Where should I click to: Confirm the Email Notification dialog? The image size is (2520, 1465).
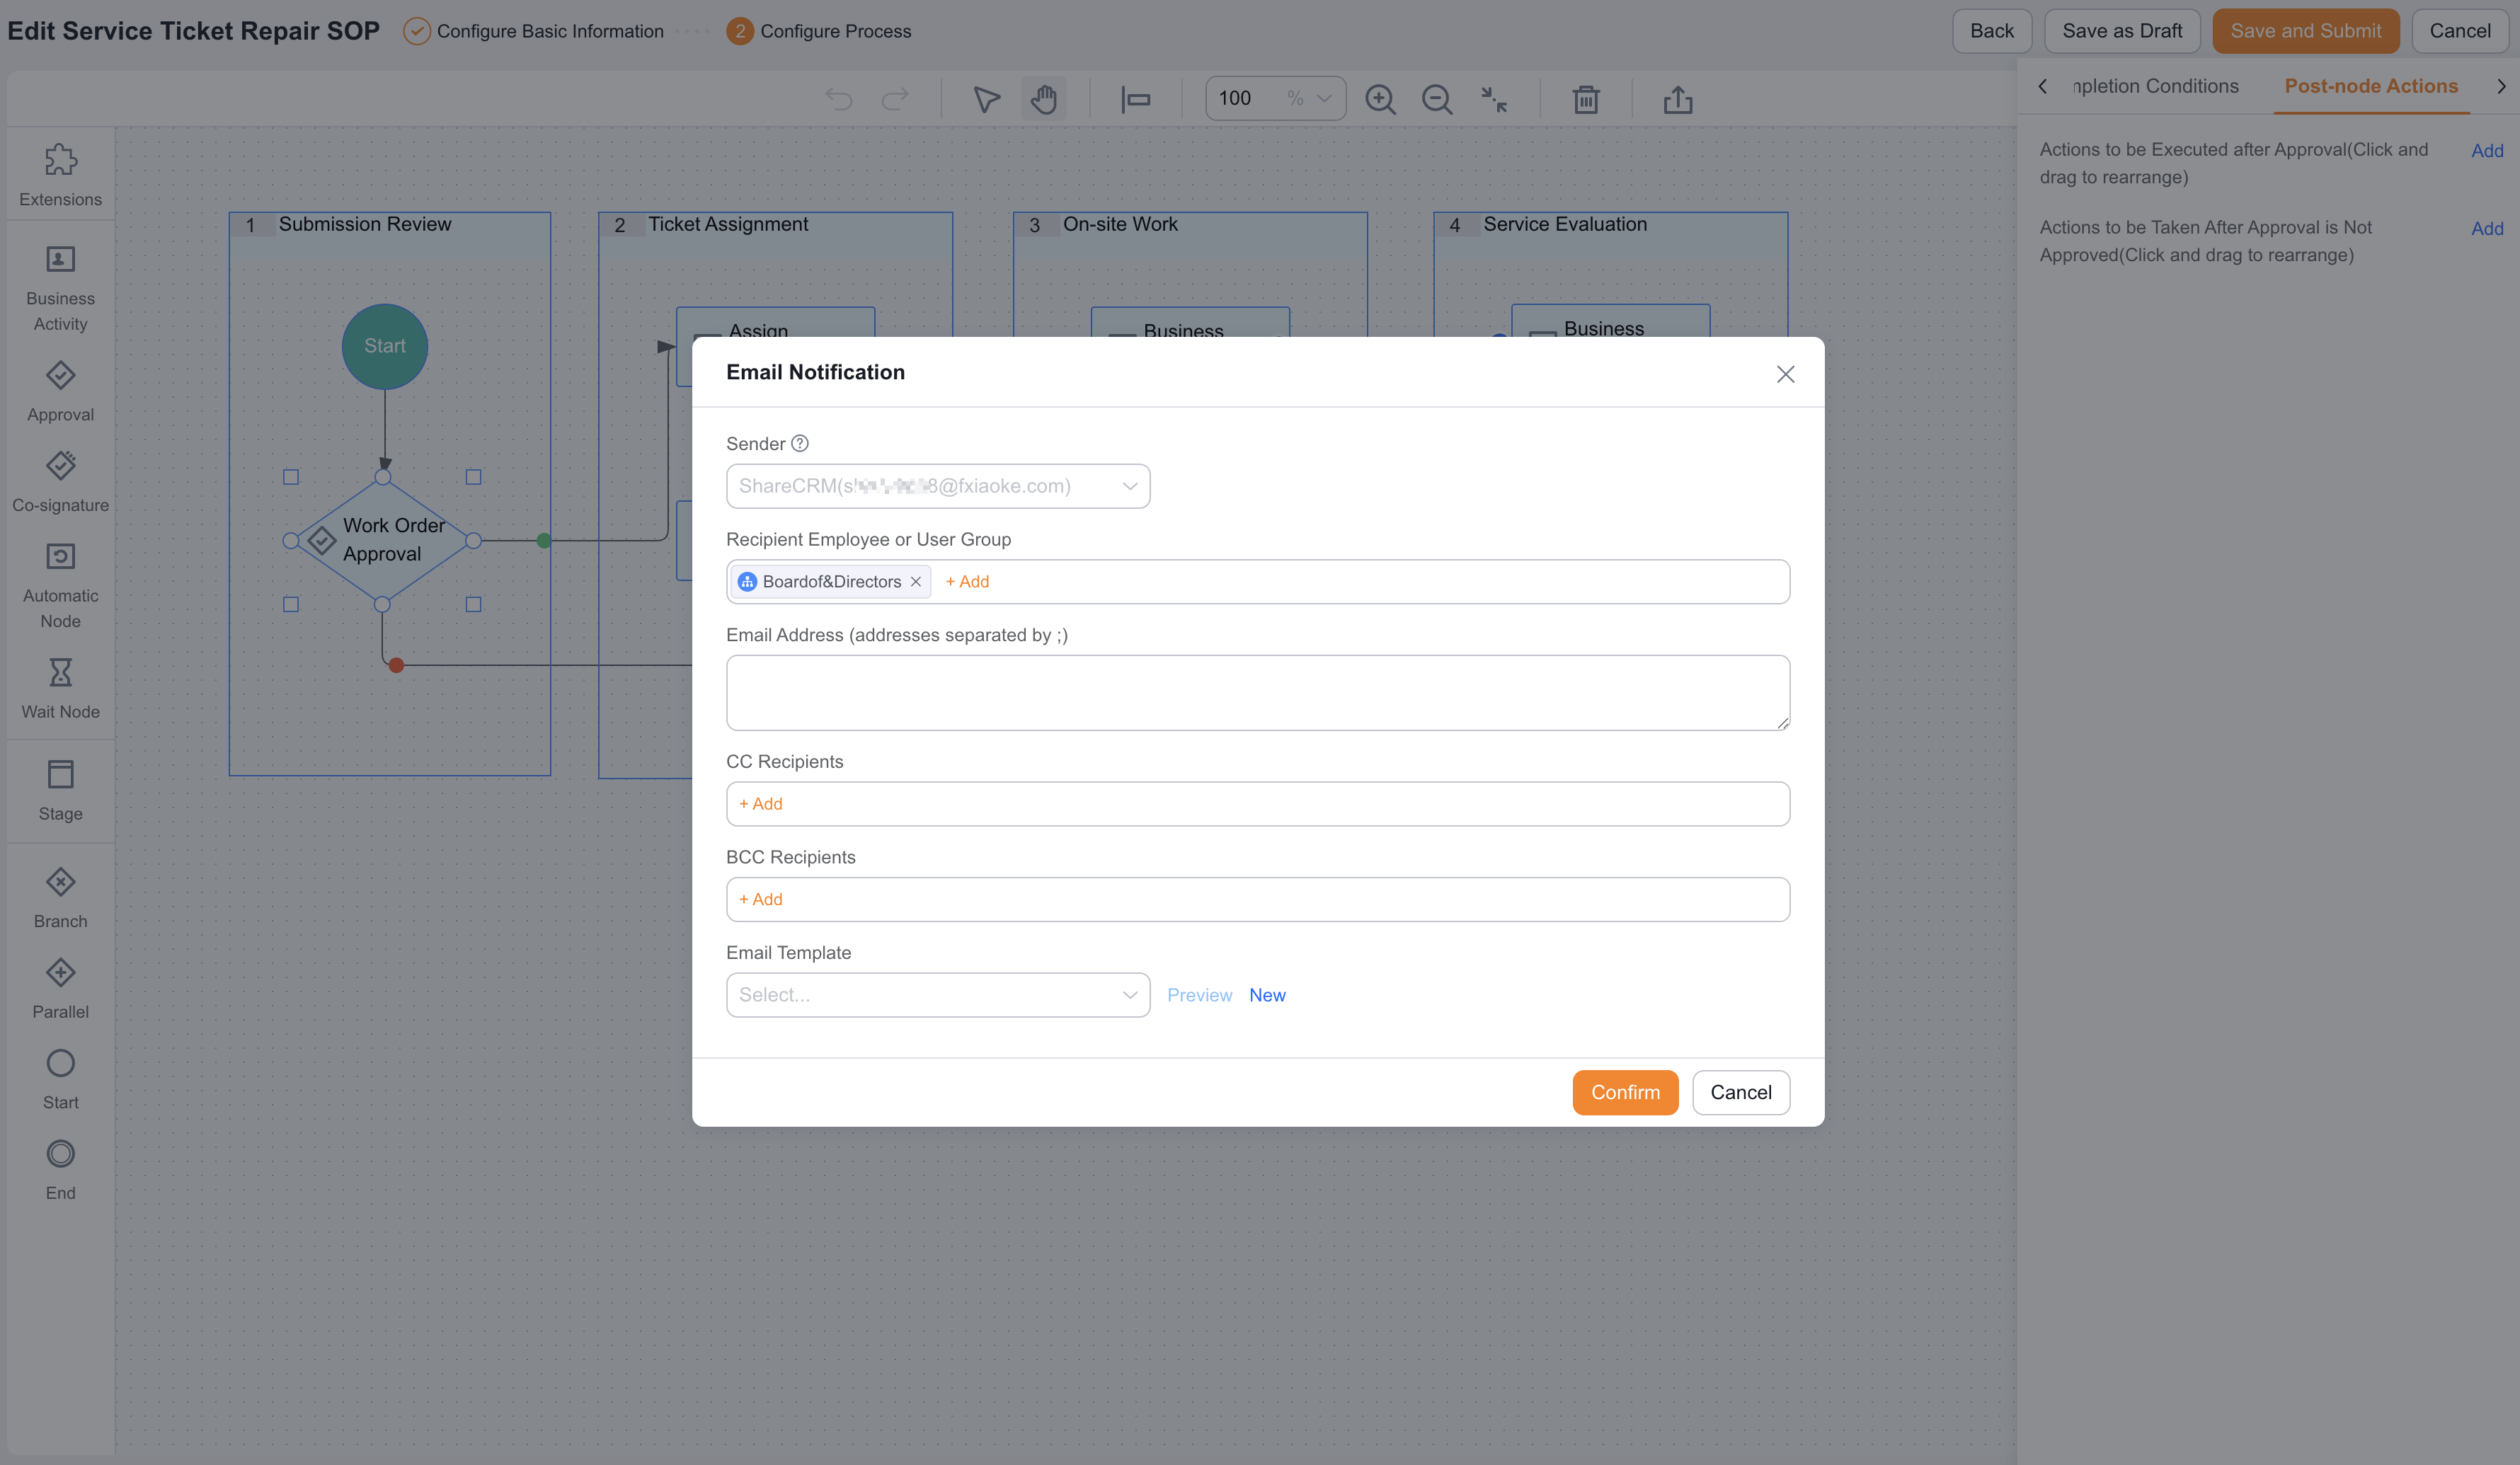point(1625,1092)
